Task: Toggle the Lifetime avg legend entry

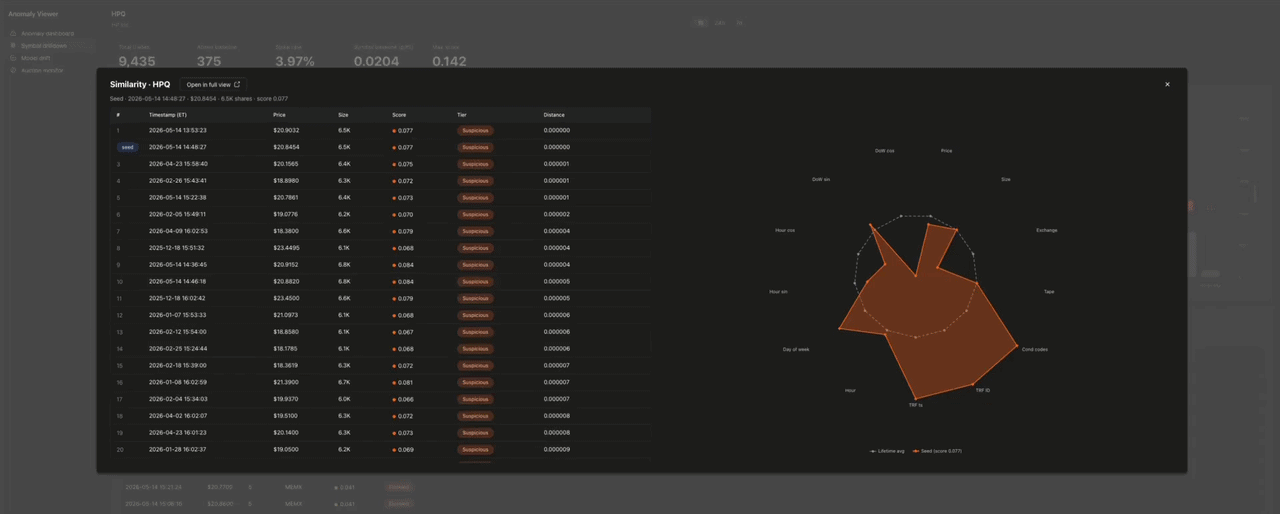Action: [x=887, y=451]
